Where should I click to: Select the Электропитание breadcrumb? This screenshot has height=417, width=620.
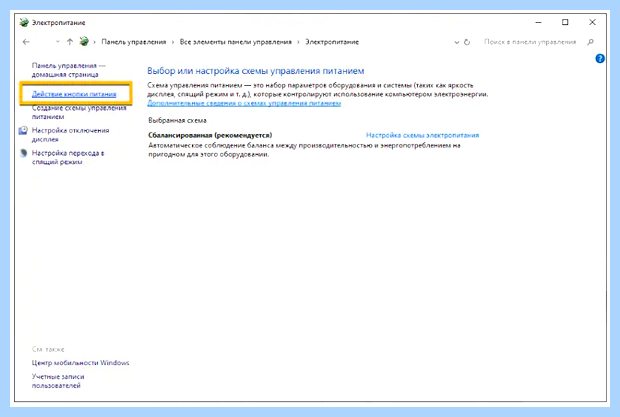click(x=332, y=42)
